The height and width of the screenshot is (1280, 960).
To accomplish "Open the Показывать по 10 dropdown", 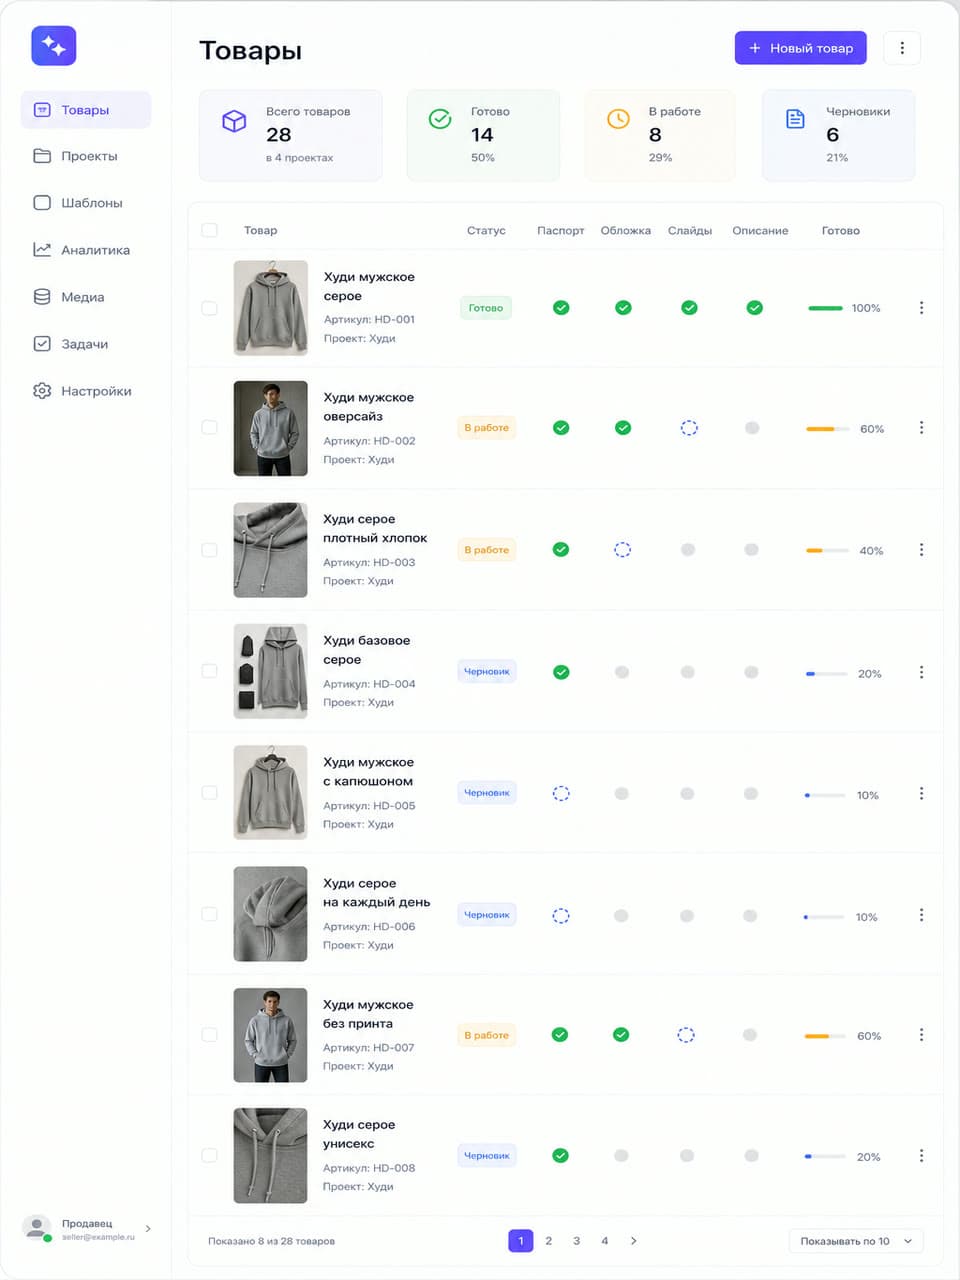I will [x=856, y=1241].
